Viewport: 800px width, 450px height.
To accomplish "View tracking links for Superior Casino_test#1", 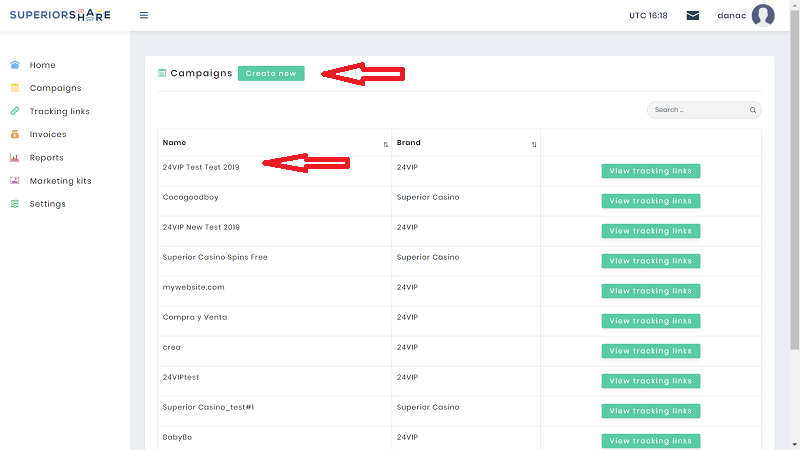I will (651, 411).
